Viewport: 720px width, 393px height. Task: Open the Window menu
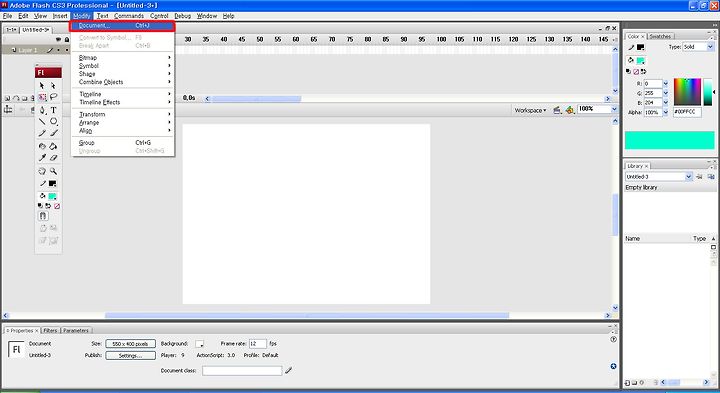tap(207, 16)
